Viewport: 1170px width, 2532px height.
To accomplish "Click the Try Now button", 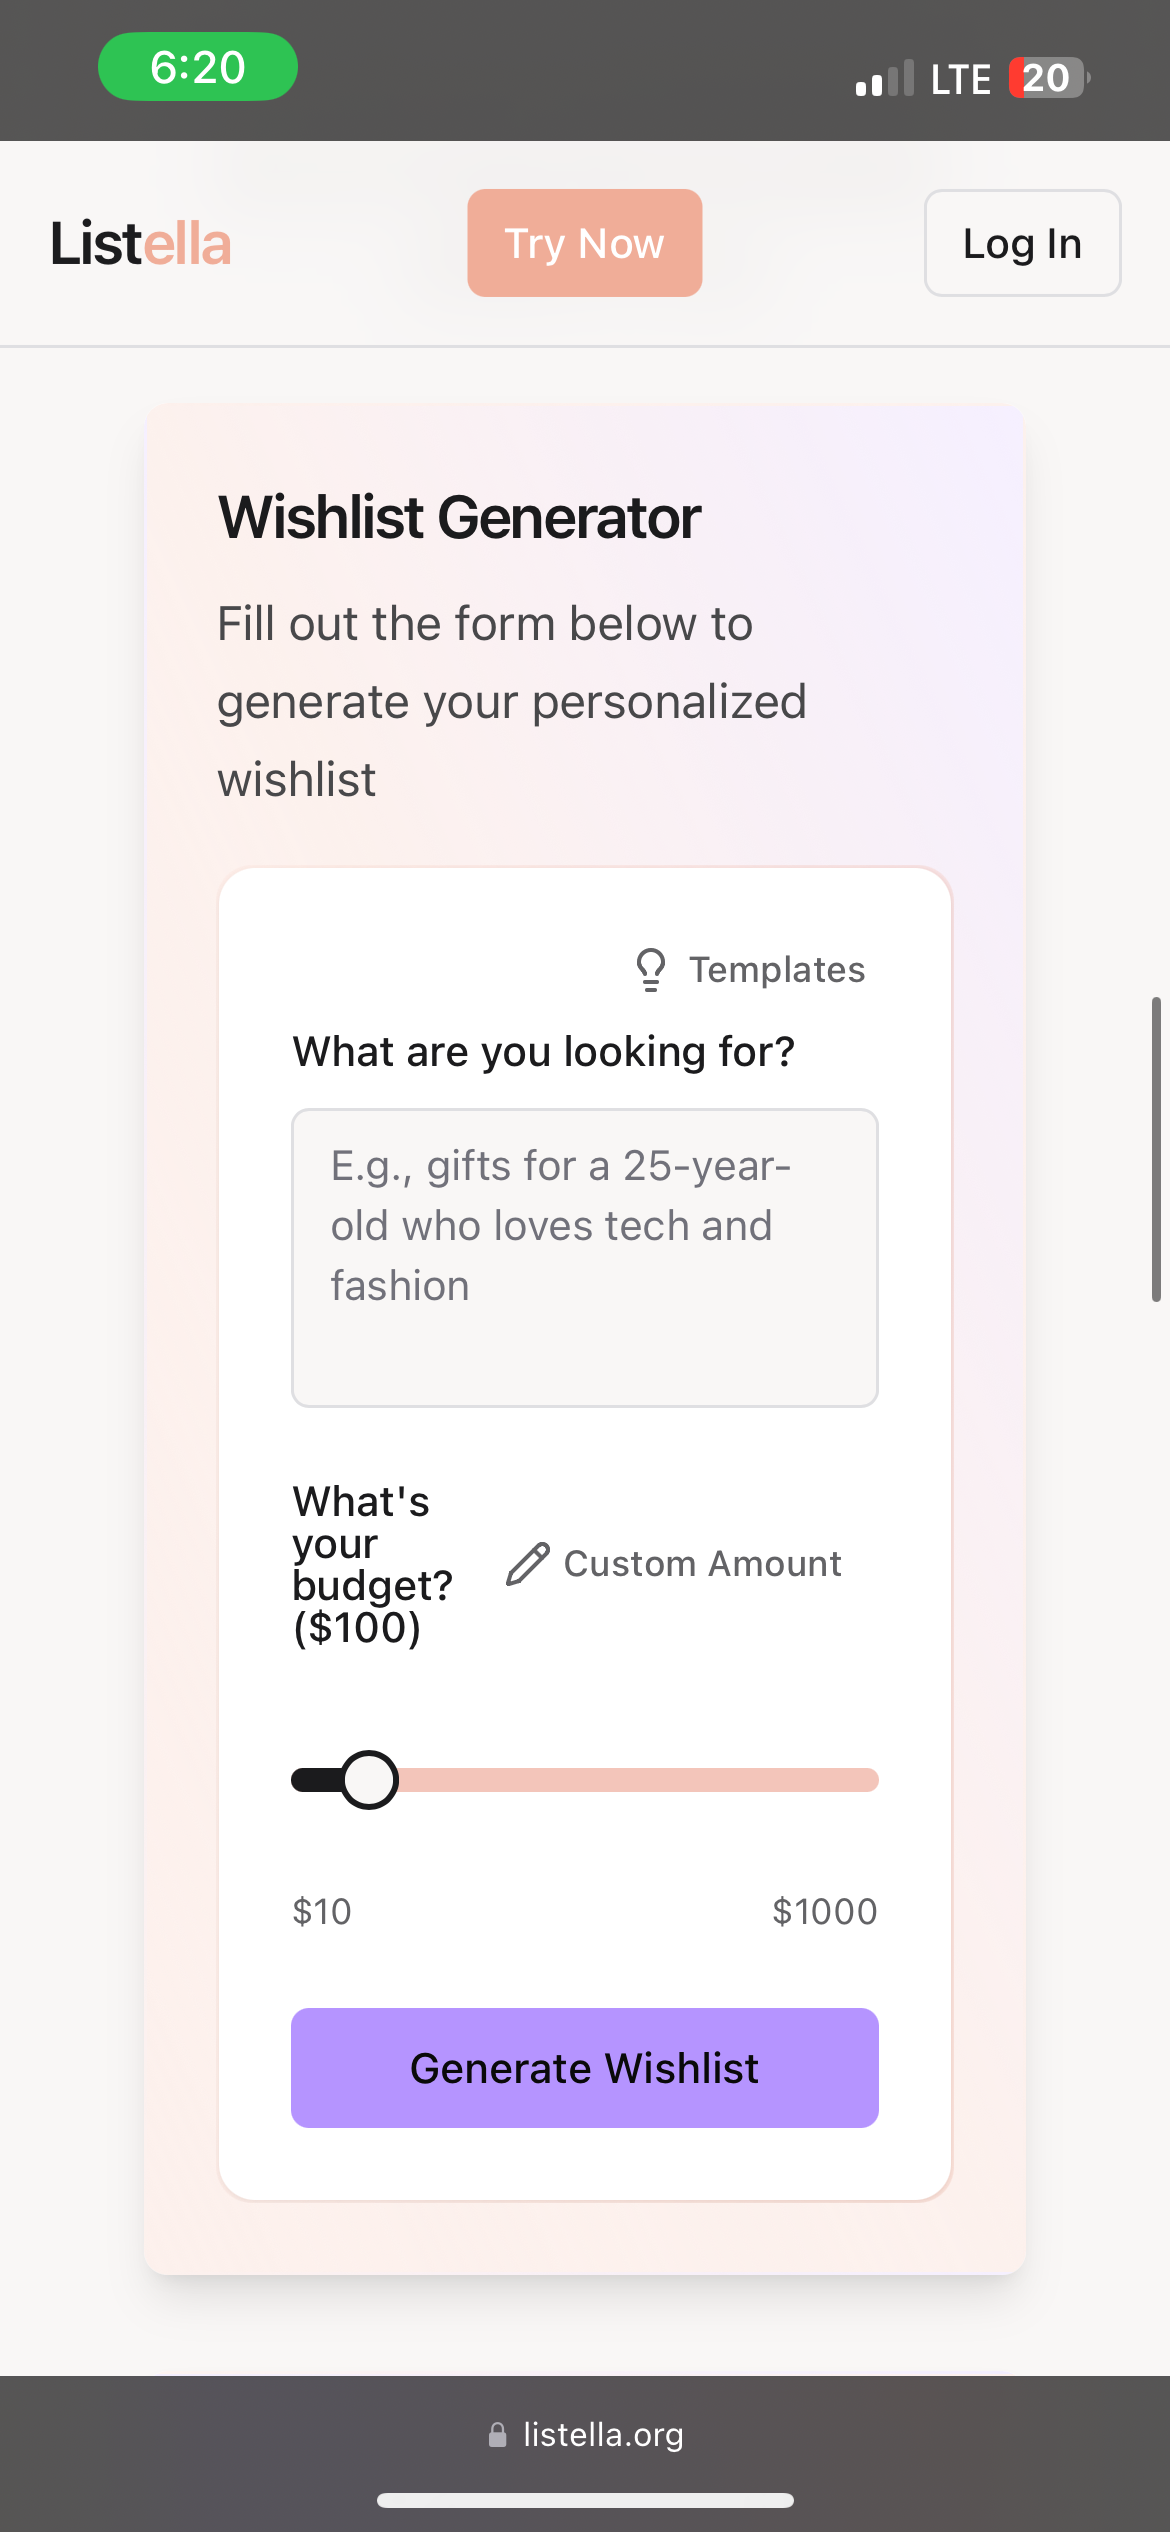I will (x=585, y=243).
